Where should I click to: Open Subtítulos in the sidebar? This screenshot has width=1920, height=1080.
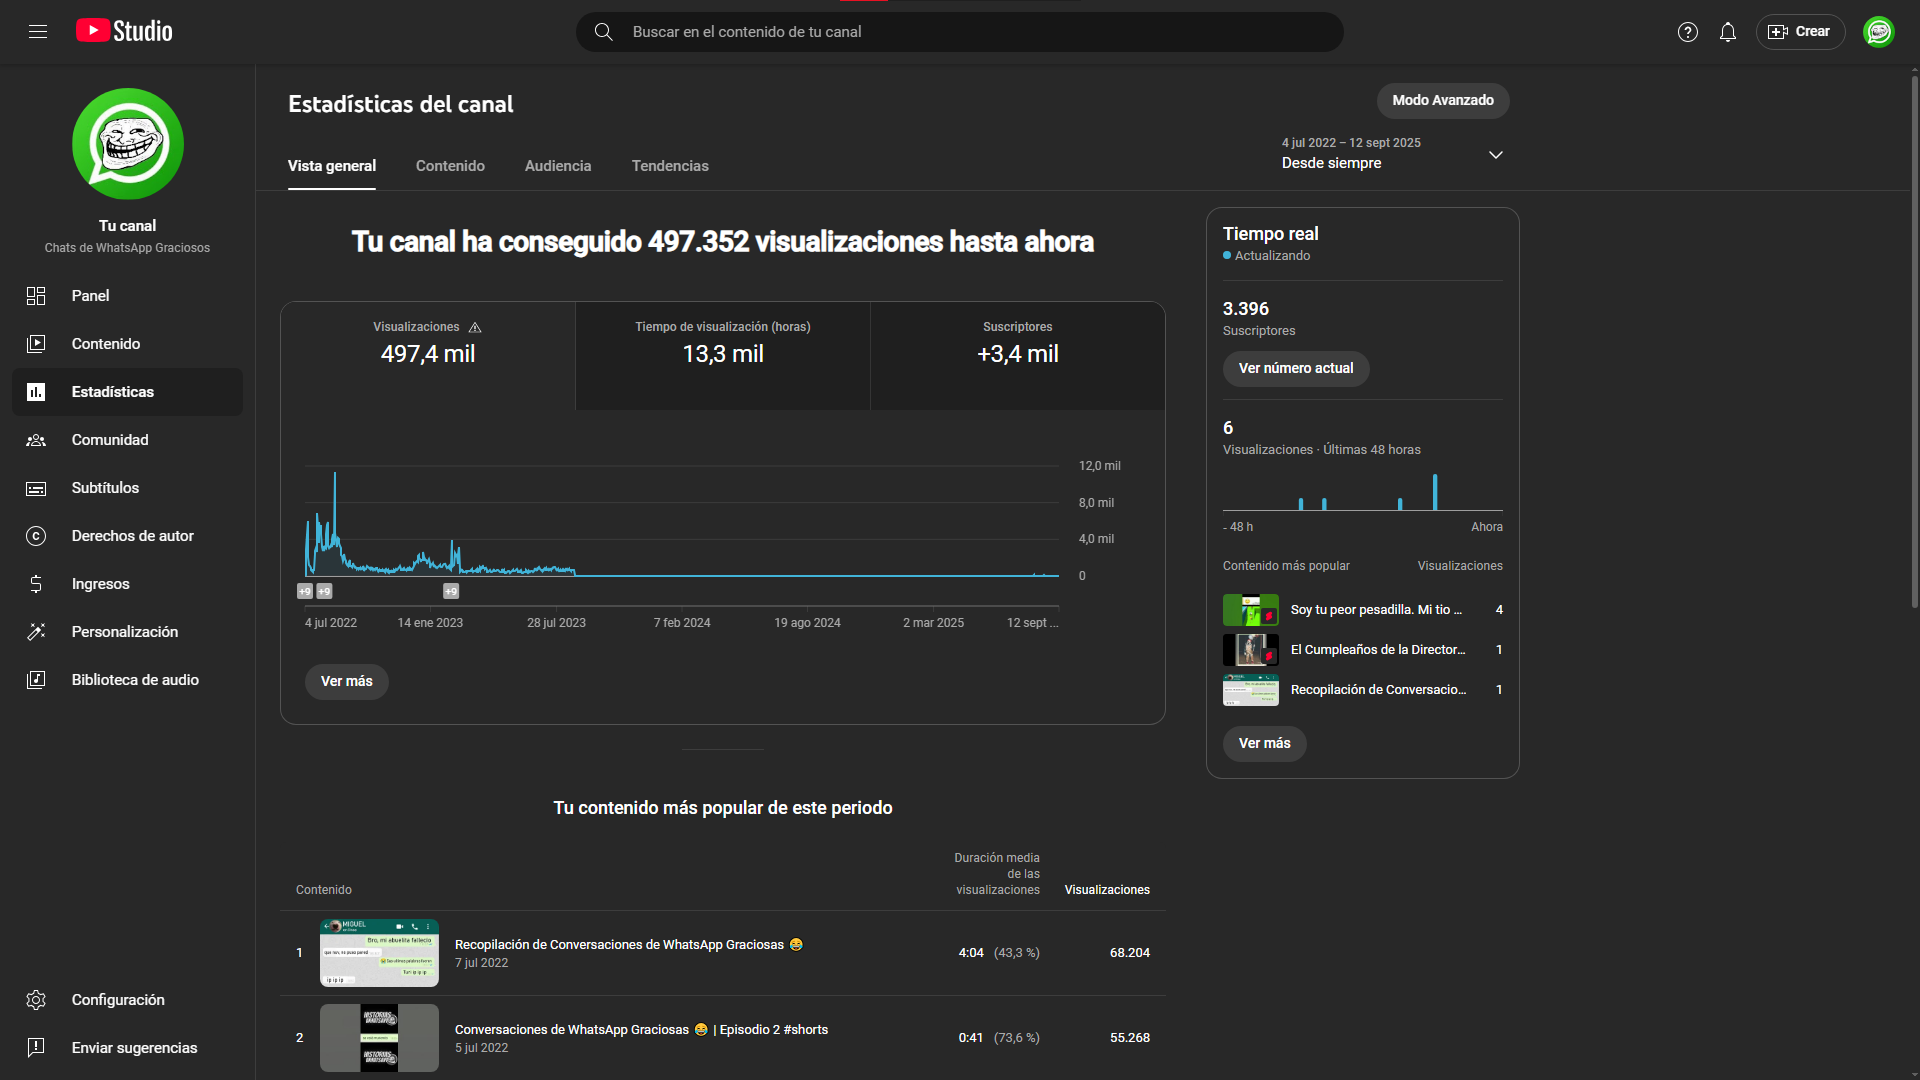pyautogui.click(x=127, y=488)
